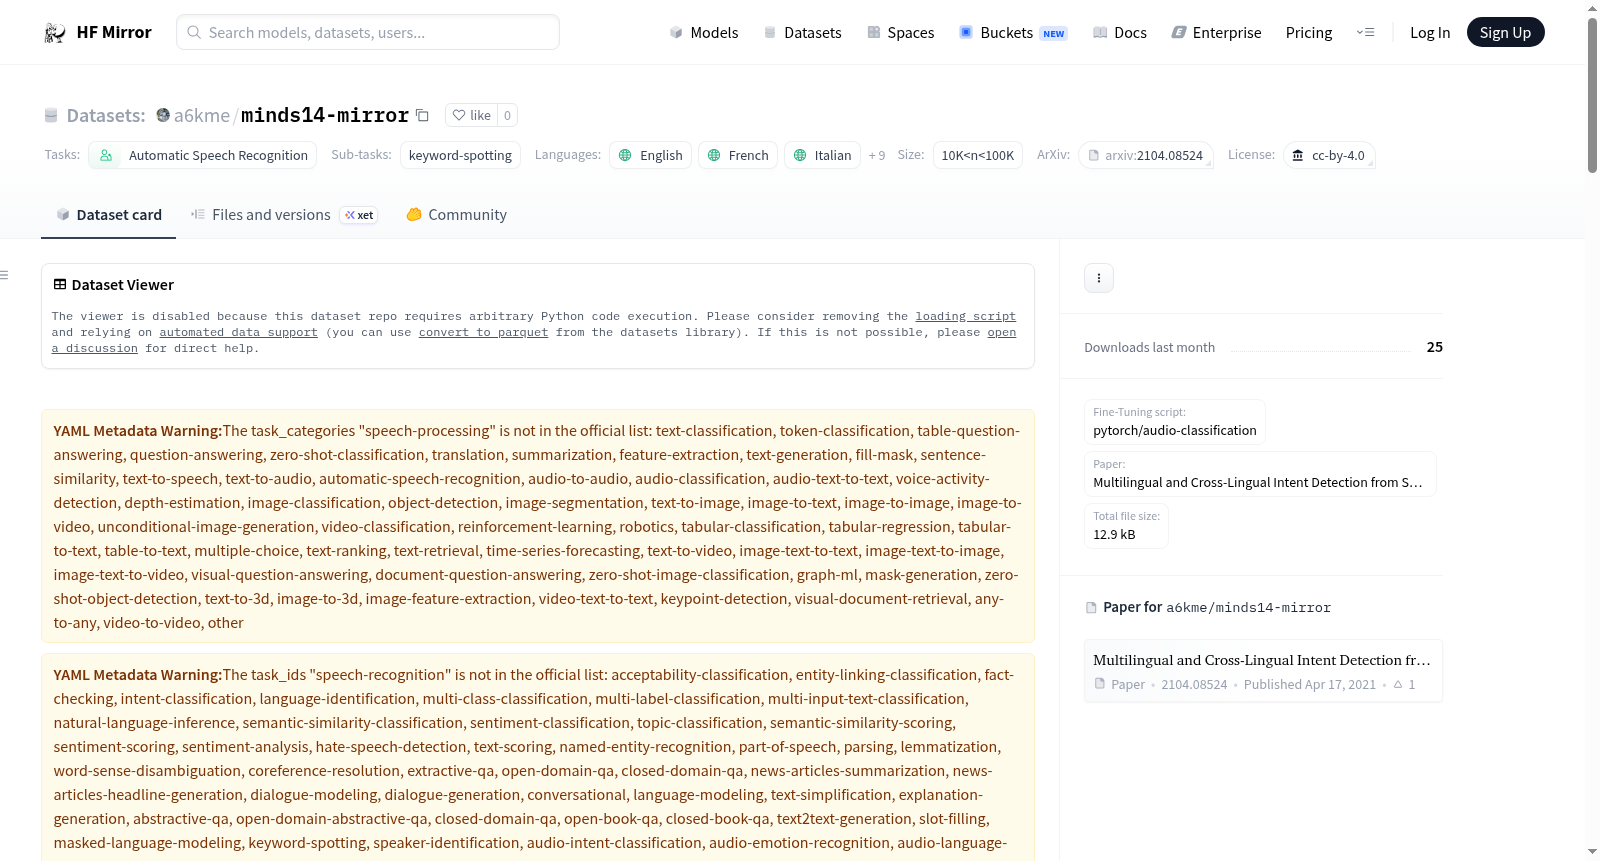Click the arxiv document icon
The image size is (1600, 861).
pyautogui.click(x=1094, y=155)
